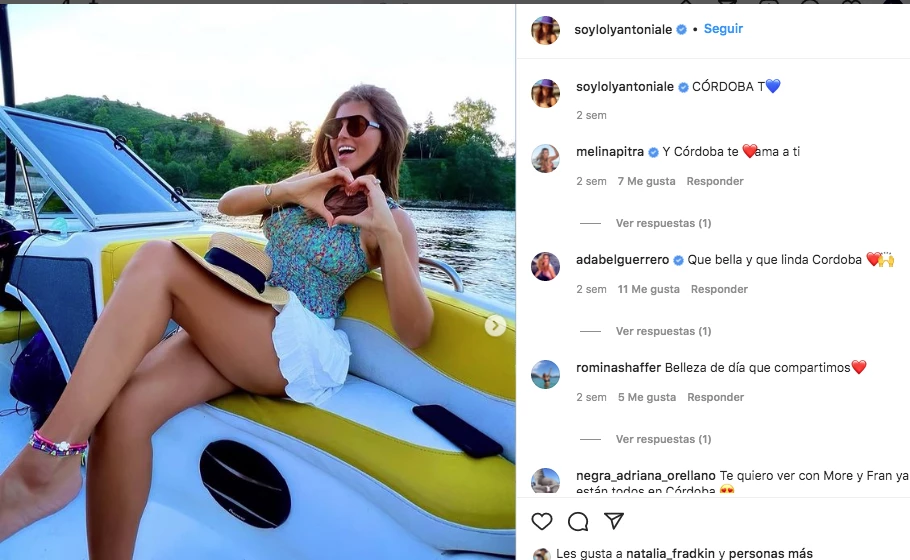Like the post with heart icon

542,521
